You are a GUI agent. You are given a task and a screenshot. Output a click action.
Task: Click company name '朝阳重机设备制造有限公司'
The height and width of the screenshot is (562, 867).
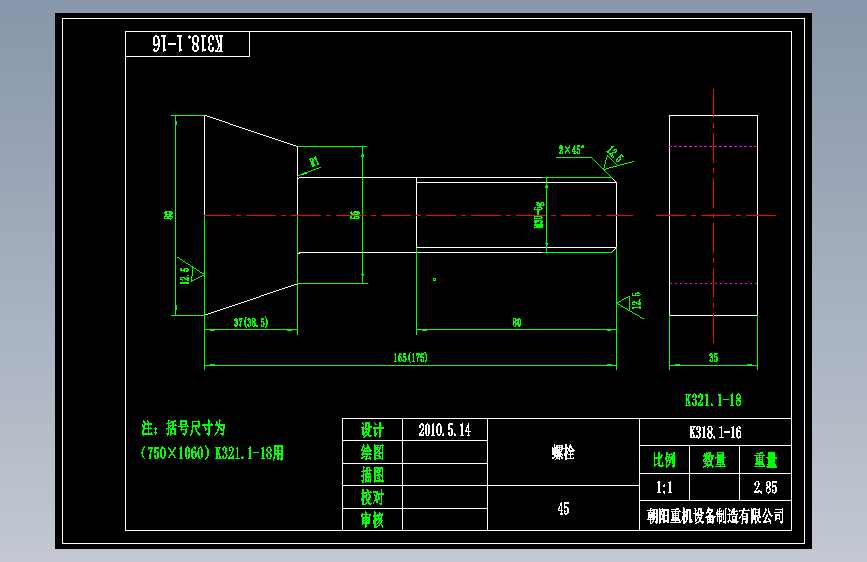tap(715, 516)
